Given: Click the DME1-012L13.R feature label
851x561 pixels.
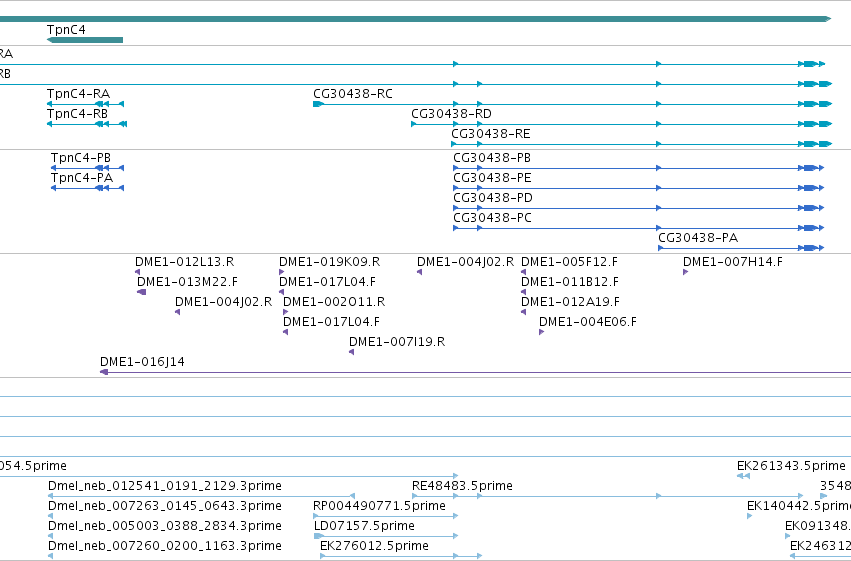Looking at the screenshot, I should (185, 262).
